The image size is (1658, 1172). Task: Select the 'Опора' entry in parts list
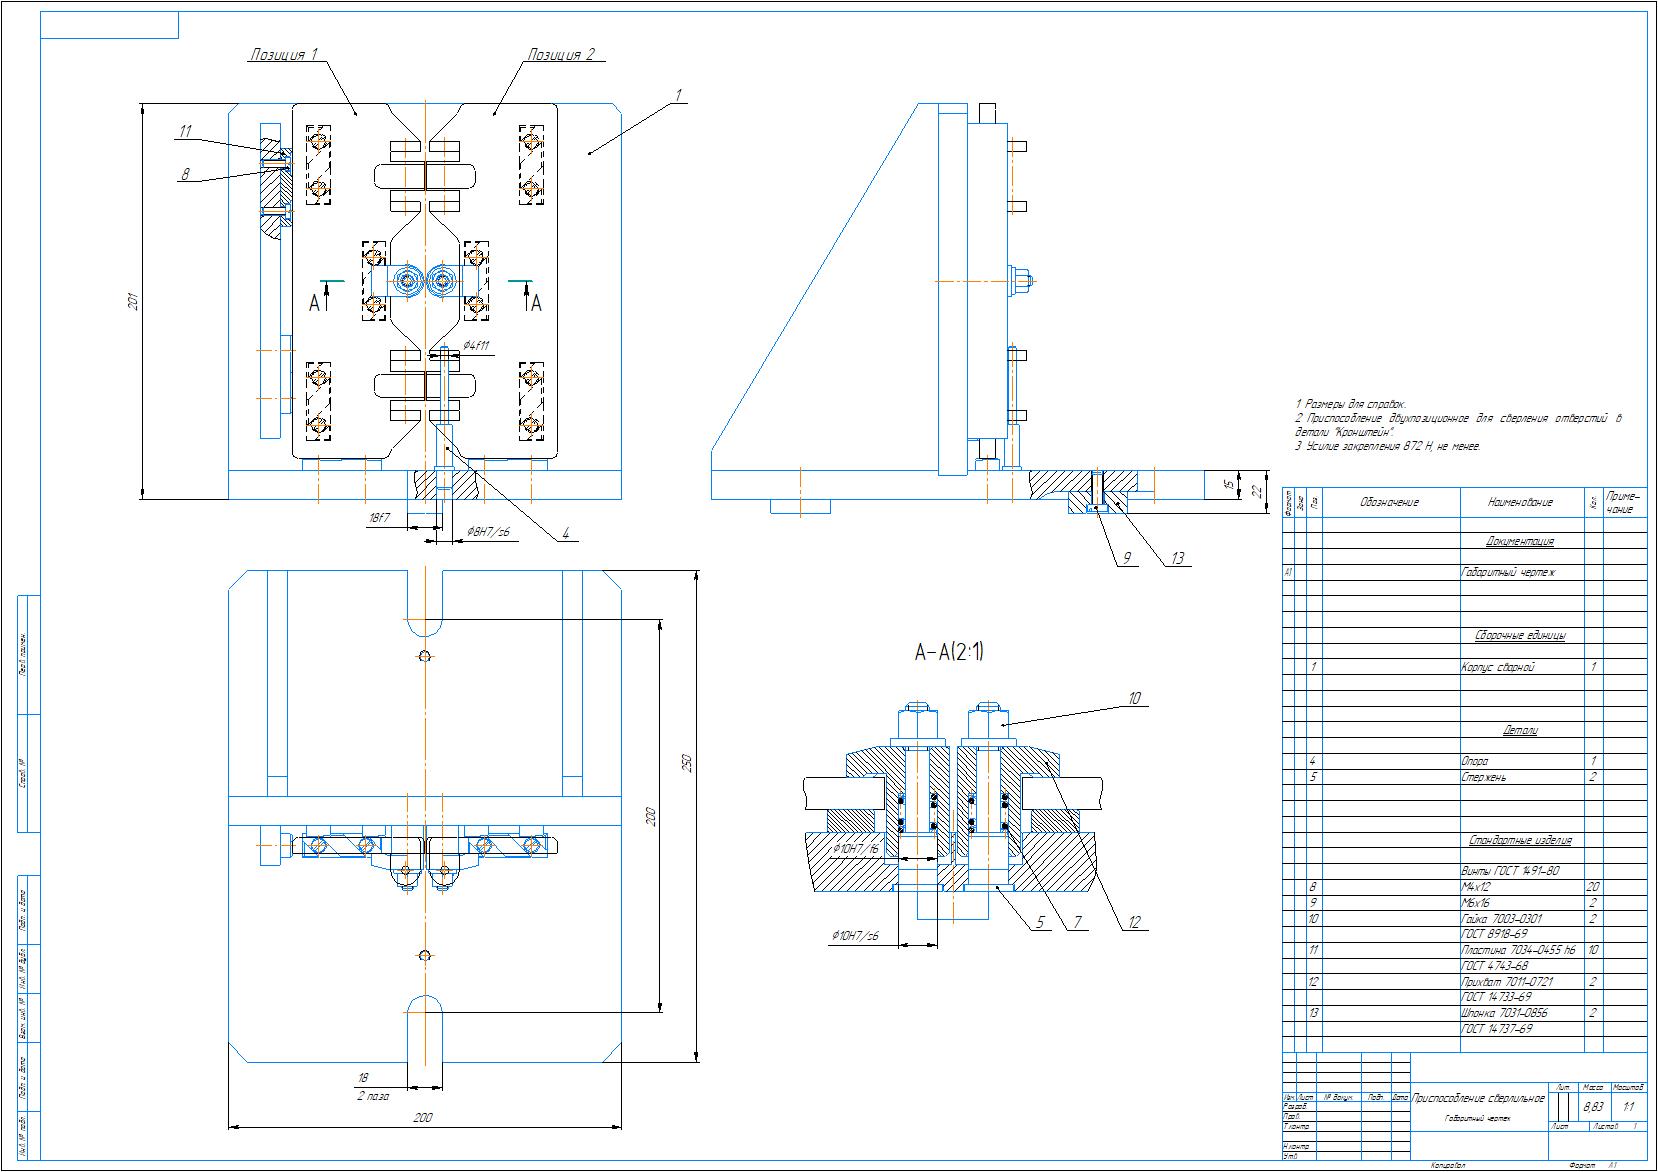click(x=1474, y=761)
